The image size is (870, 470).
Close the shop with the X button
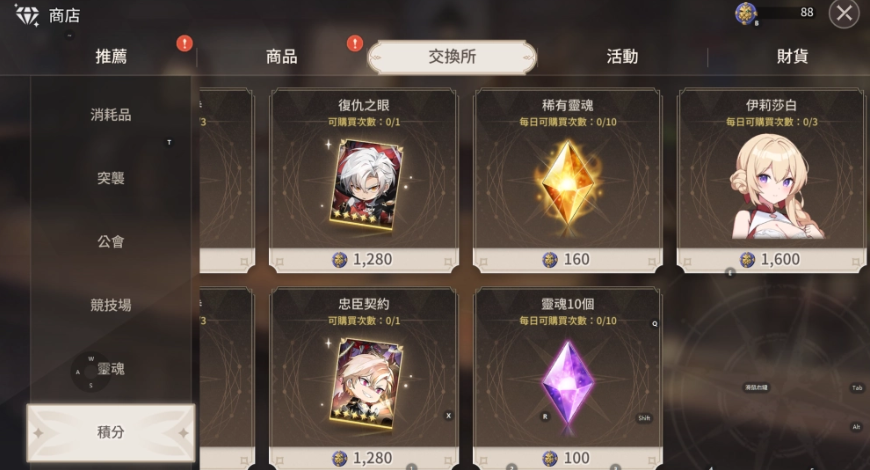[844, 13]
